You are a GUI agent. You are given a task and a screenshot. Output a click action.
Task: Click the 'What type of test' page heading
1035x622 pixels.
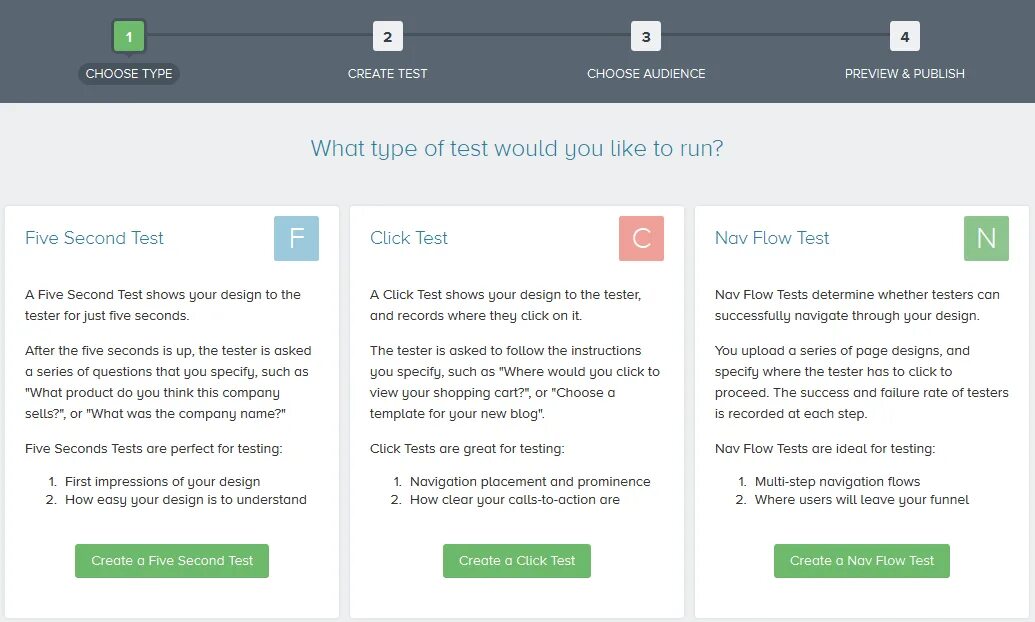(x=517, y=149)
